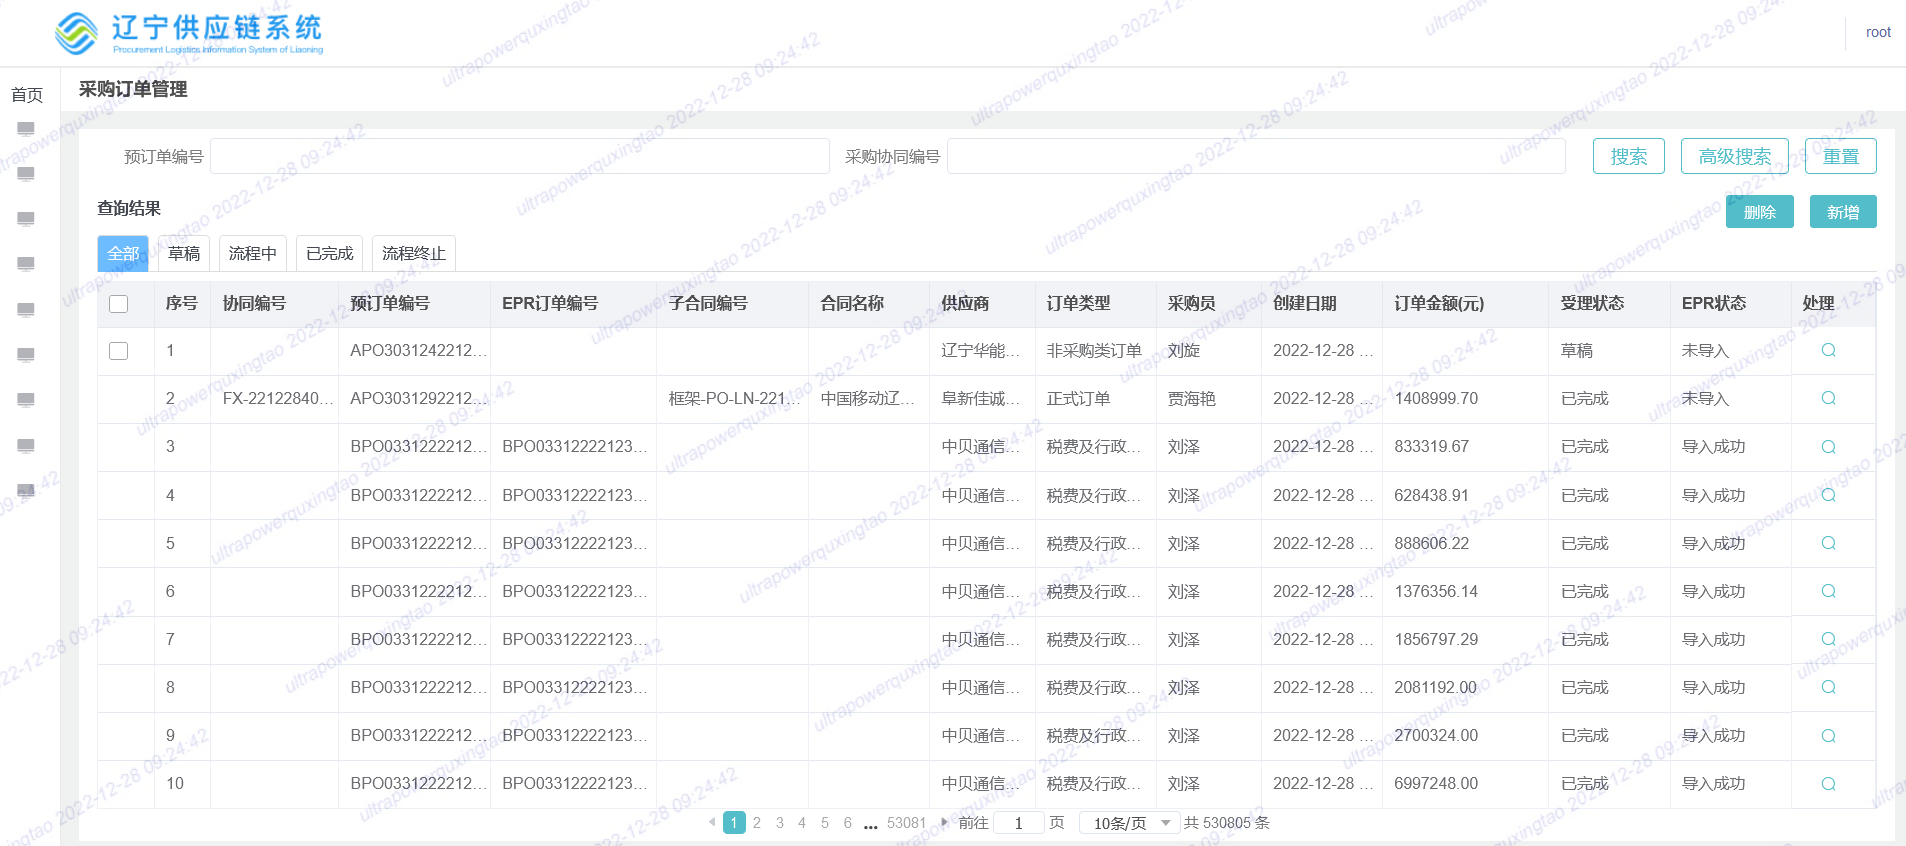
Task: Click the EPR状态 column header
Action: pos(1714,303)
